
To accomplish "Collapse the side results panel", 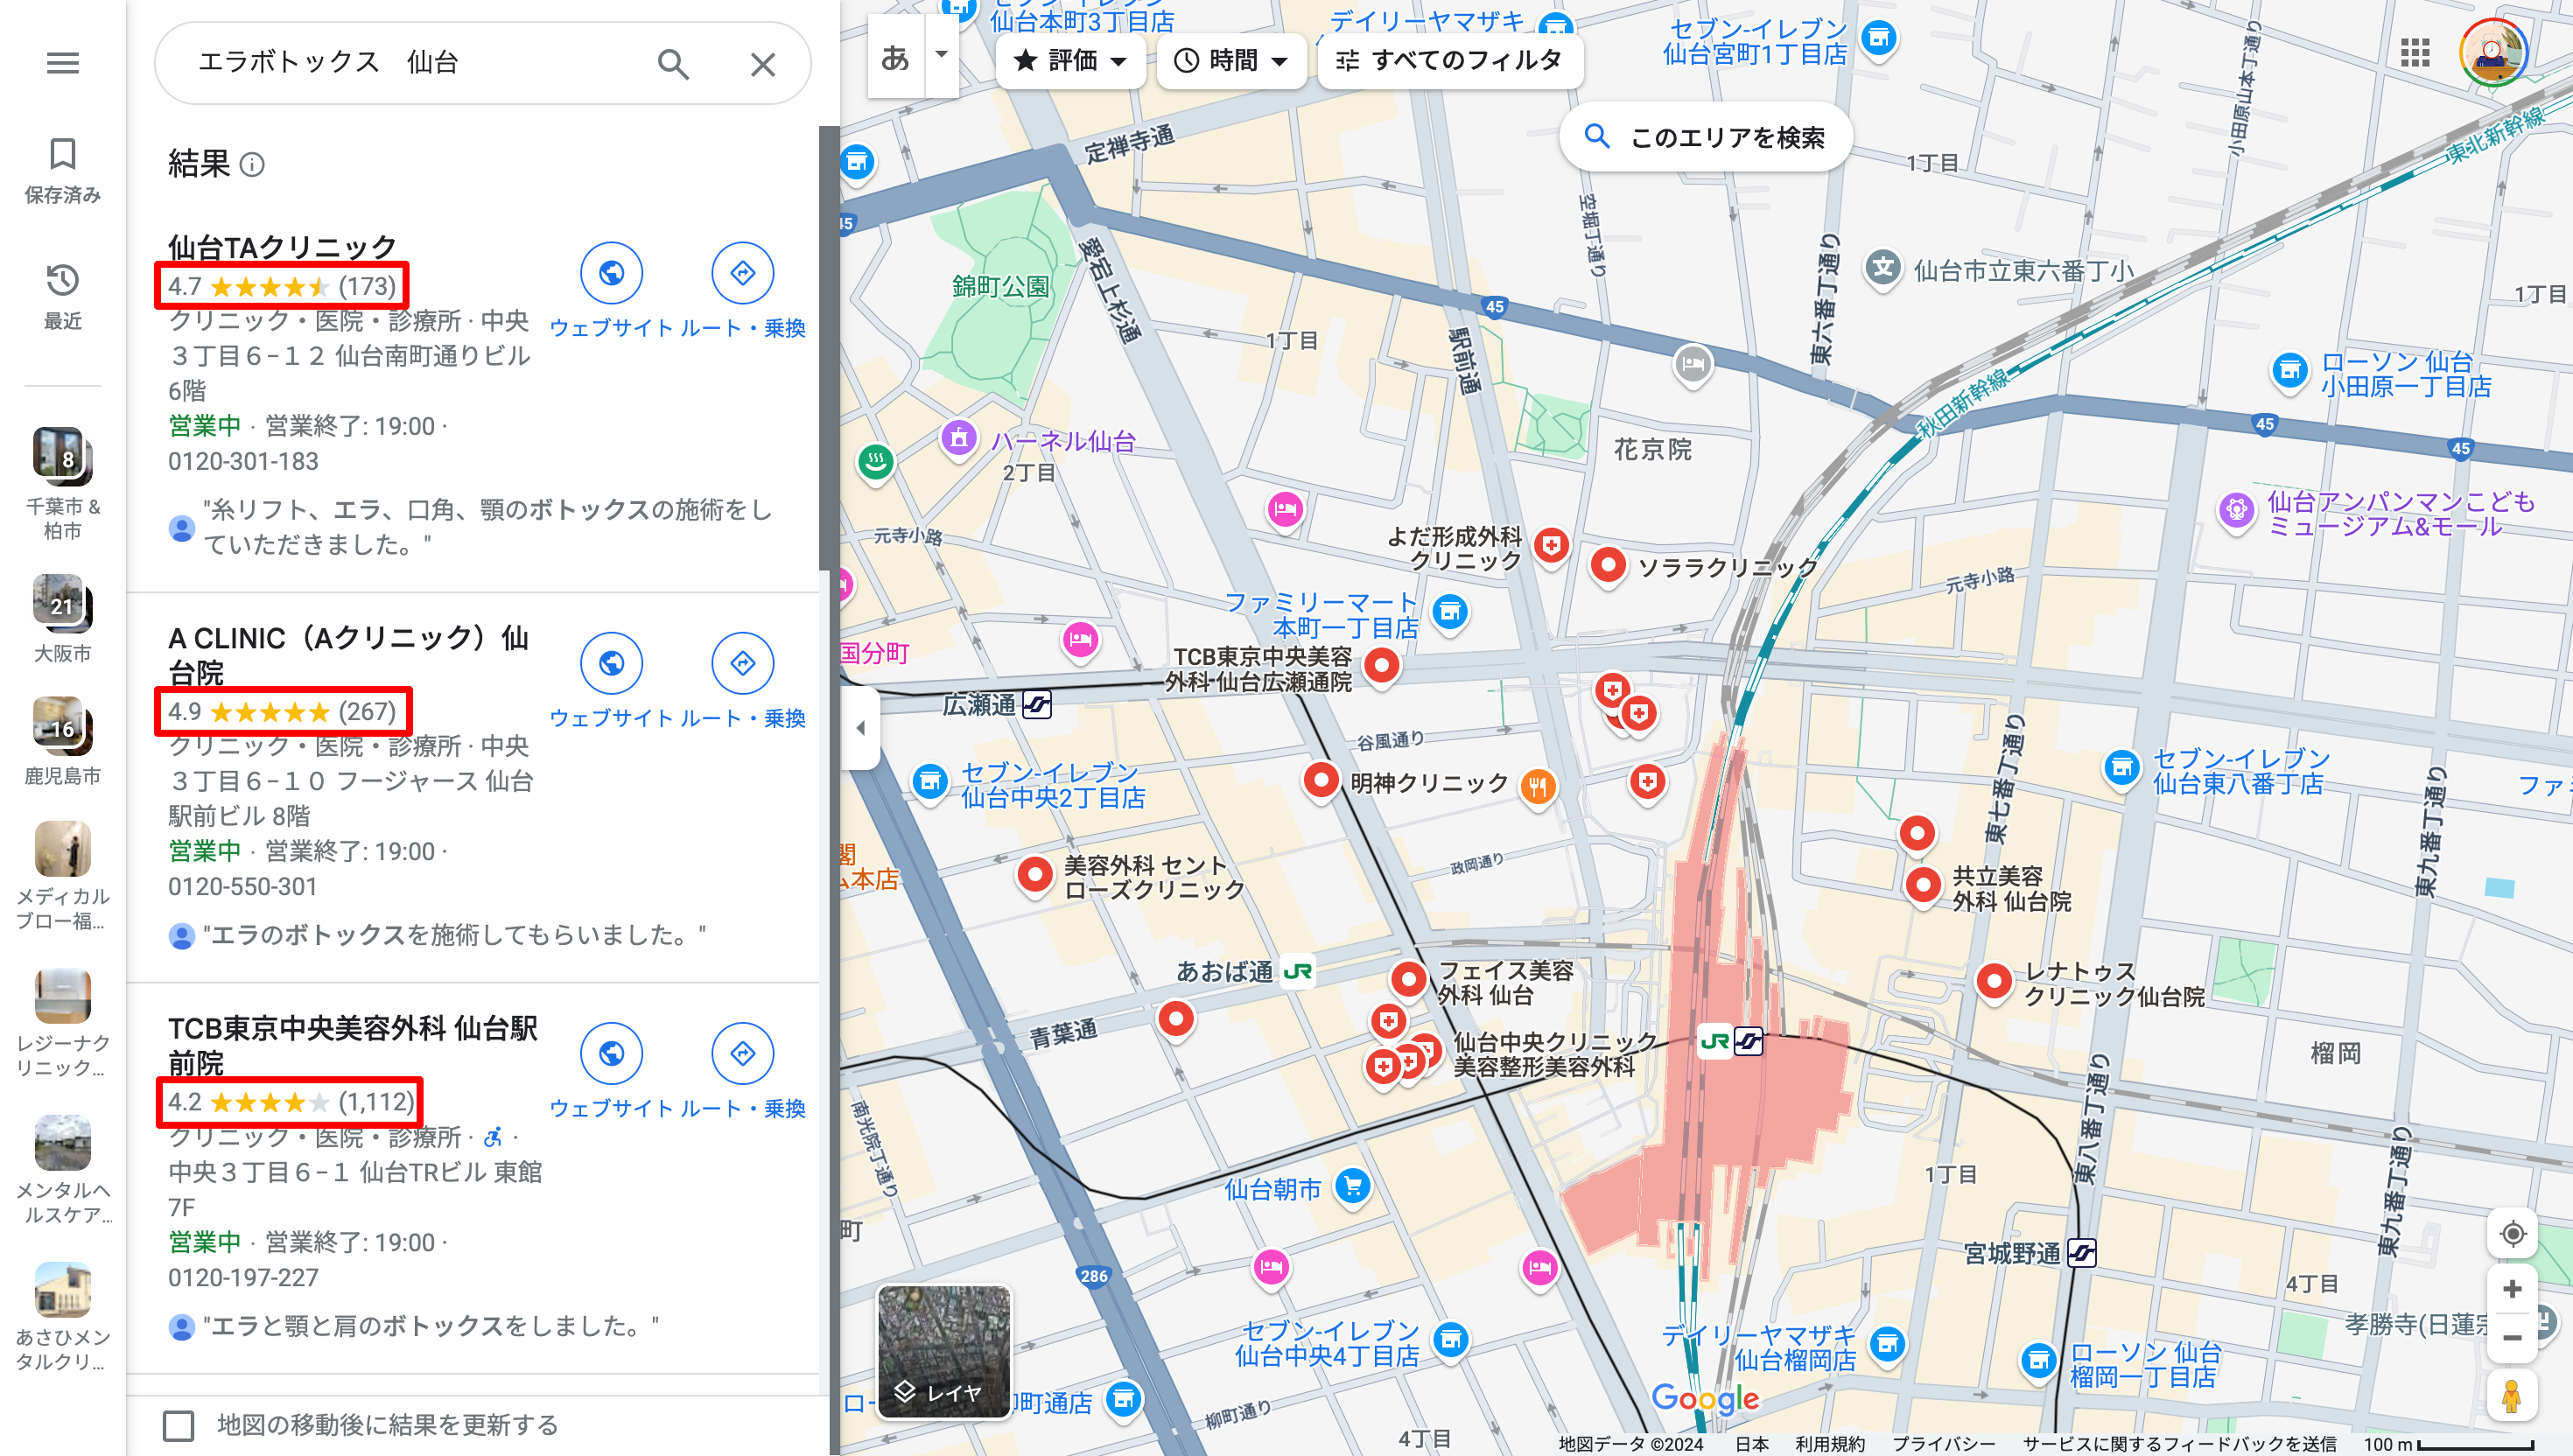I will point(860,728).
